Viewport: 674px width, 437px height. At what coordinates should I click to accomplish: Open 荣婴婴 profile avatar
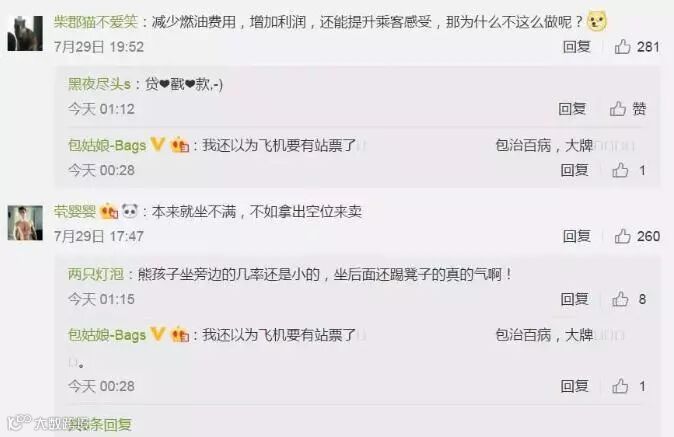pyautogui.click(x=25, y=223)
